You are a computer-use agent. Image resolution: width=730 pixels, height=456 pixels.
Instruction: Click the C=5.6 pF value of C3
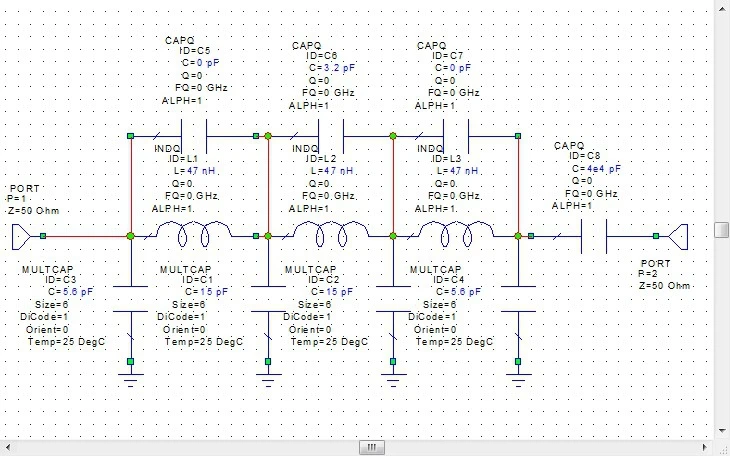tap(70, 292)
